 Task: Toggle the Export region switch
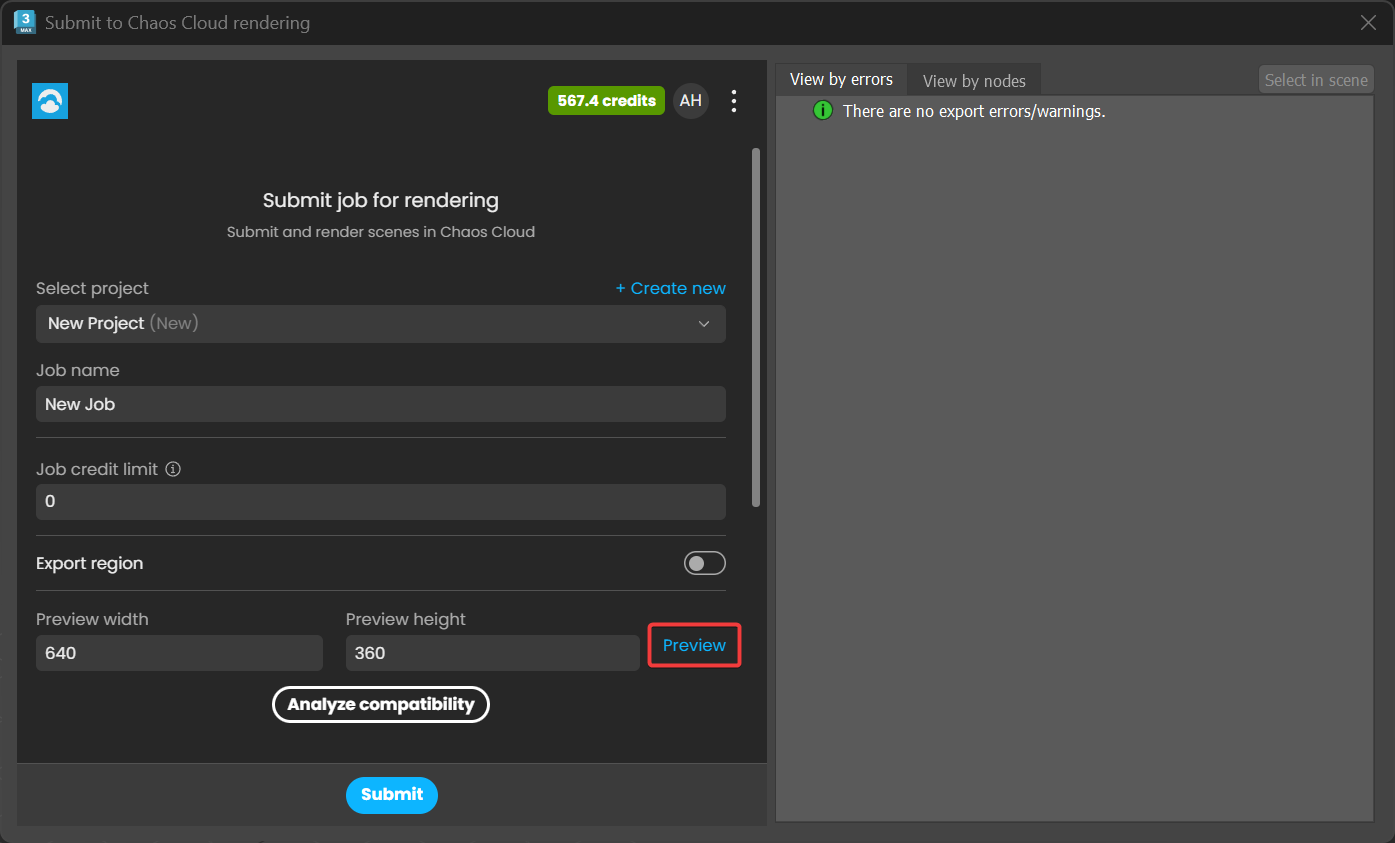705,564
